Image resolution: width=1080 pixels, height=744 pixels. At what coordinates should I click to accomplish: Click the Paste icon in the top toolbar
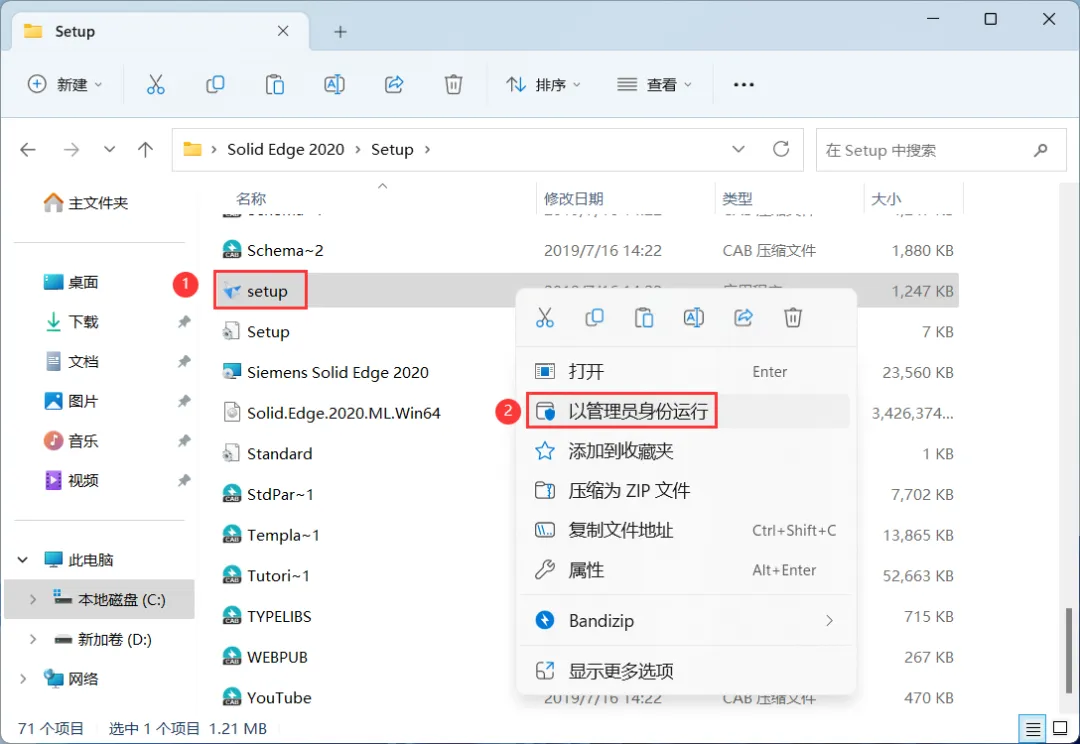[275, 85]
